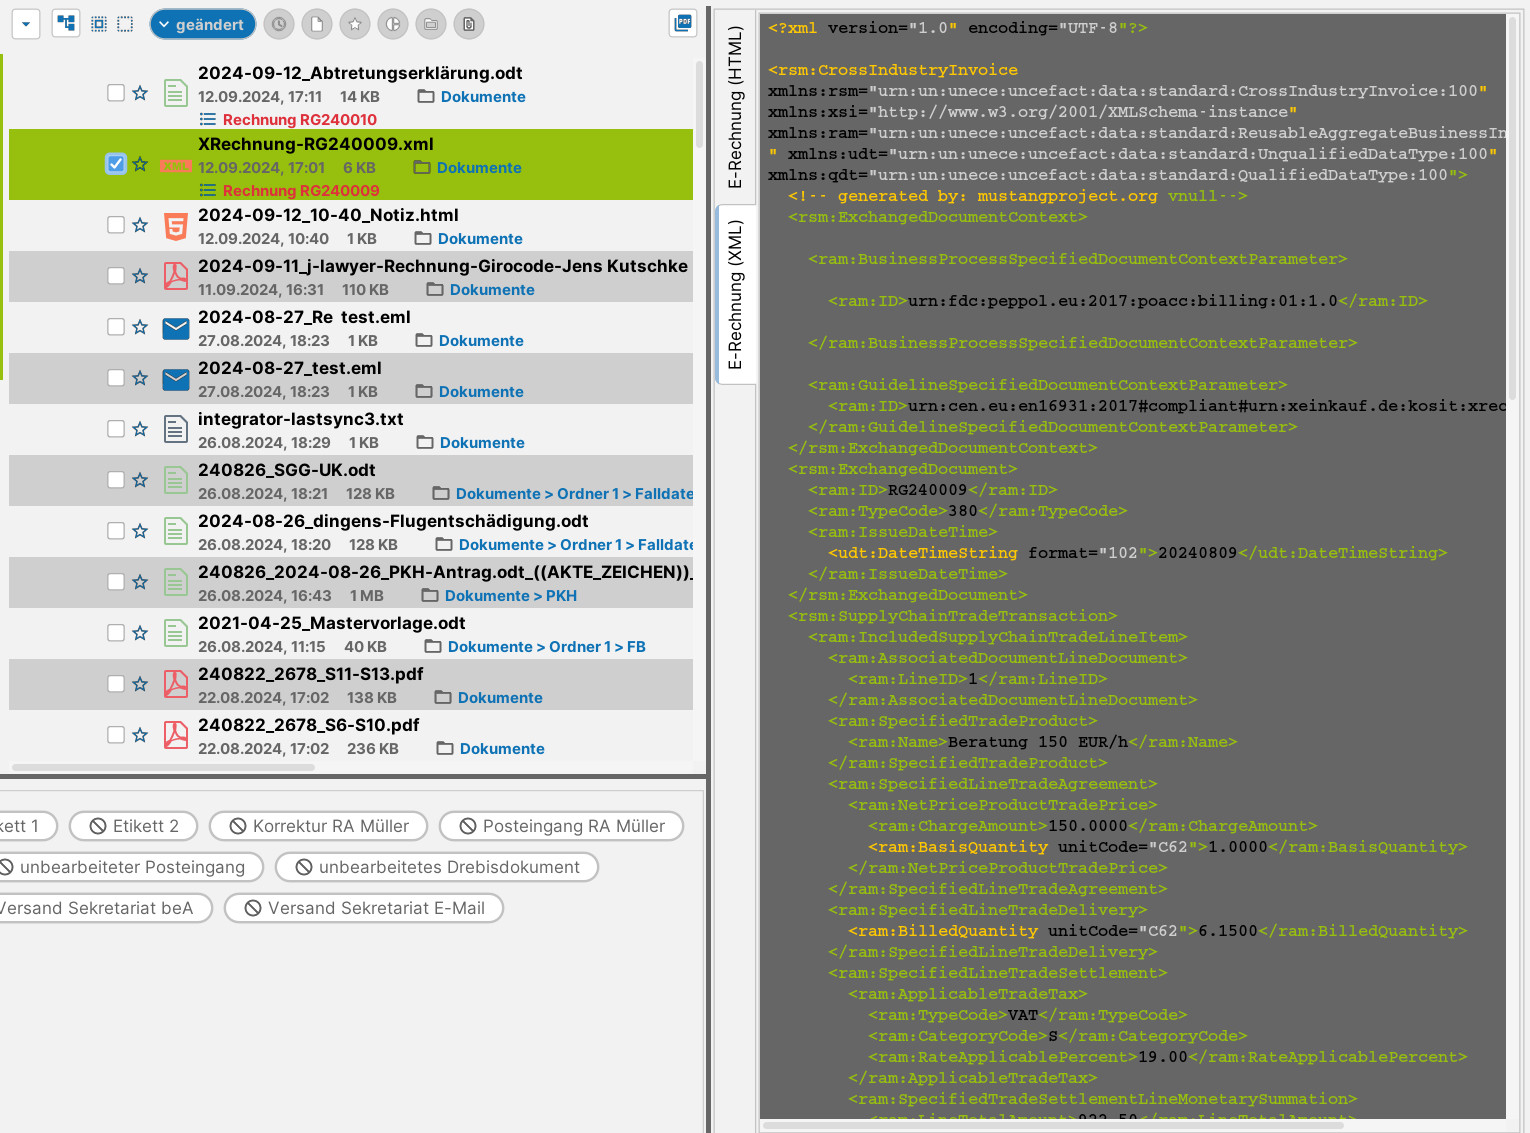Switch to the E-Rechnung (HTML) tab
The image size is (1530, 1133).
[735, 107]
